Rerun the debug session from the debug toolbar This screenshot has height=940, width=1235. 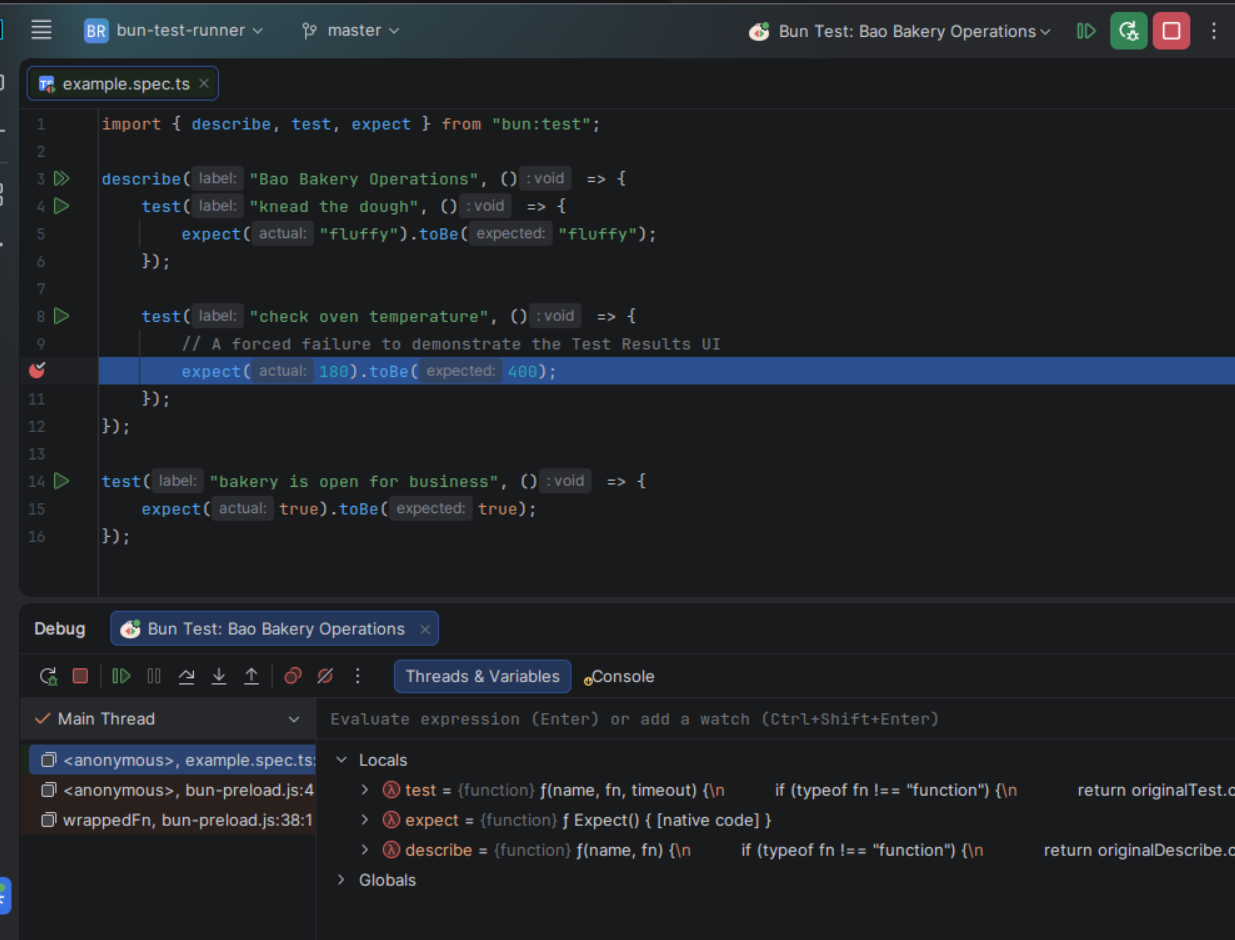pyautogui.click(x=48, y=676)
